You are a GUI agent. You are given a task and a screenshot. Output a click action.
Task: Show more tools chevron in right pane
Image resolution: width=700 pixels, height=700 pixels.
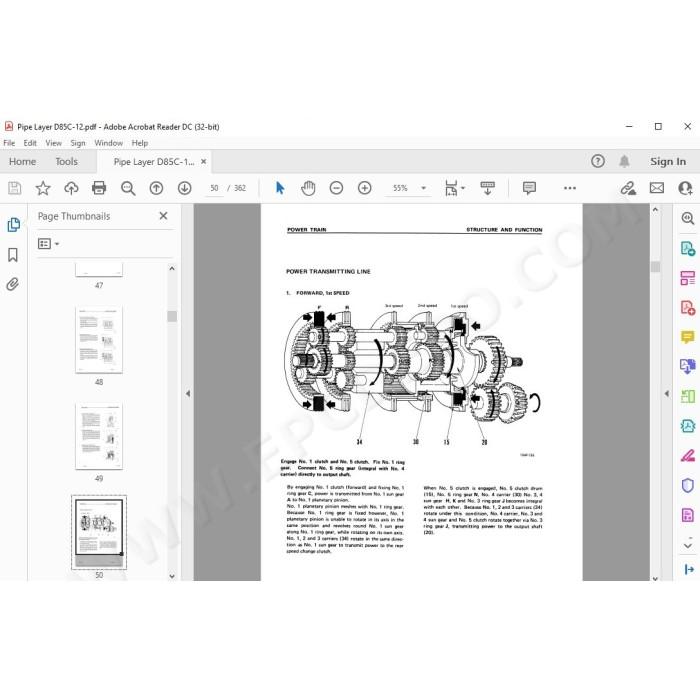click(x=688, y=546)
